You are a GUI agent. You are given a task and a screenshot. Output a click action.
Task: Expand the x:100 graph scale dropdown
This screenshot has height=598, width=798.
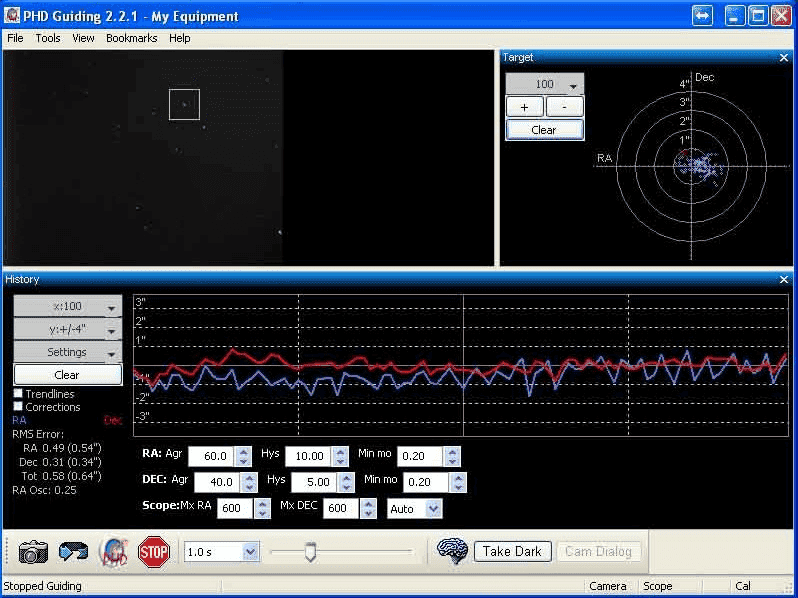pyautogui.click(x=112, y=307)
